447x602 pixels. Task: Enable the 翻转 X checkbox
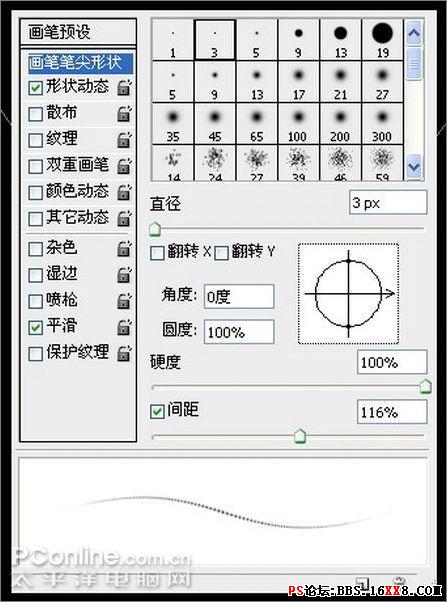coord(157,253)
